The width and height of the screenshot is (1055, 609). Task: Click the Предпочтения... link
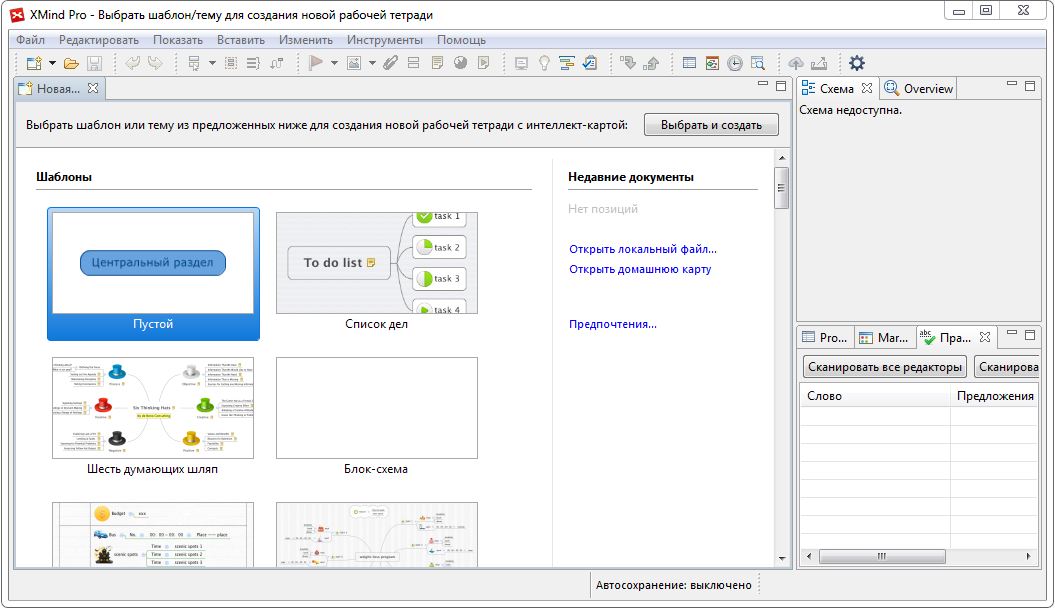pos(613,324)
